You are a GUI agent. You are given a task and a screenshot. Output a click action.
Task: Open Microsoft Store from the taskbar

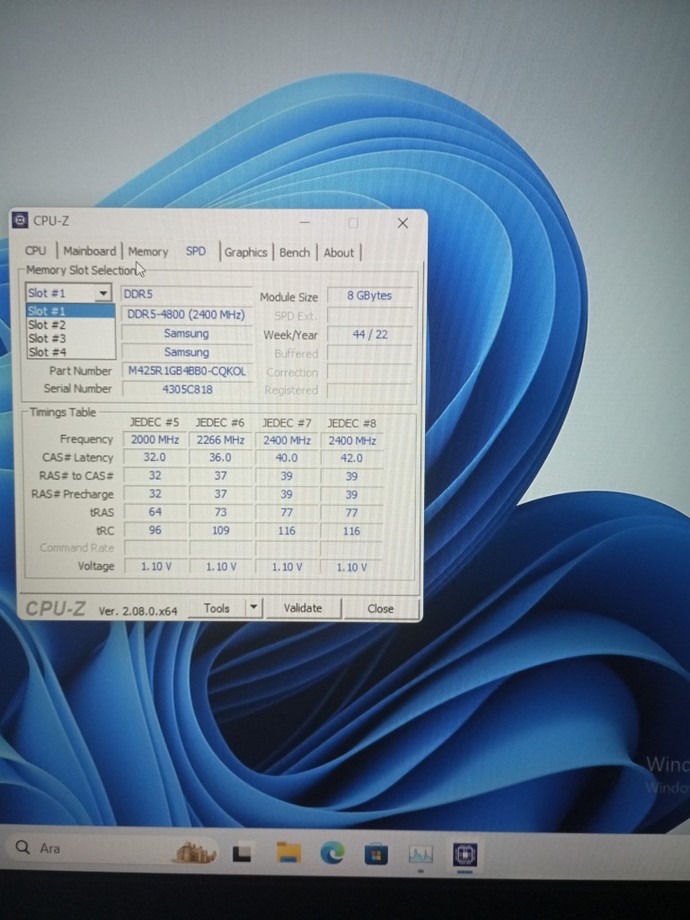376,854
